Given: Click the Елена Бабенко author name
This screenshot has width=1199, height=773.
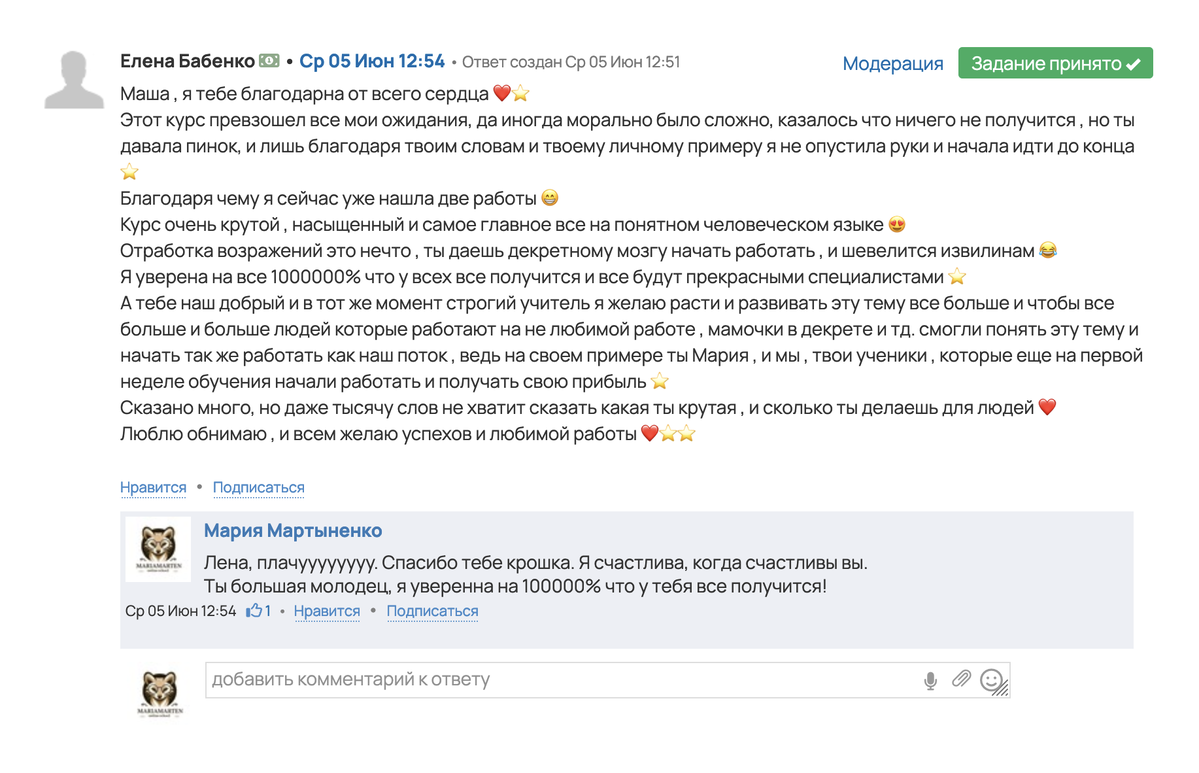Looking at the screenshot, I should click(x=187, y=61).
